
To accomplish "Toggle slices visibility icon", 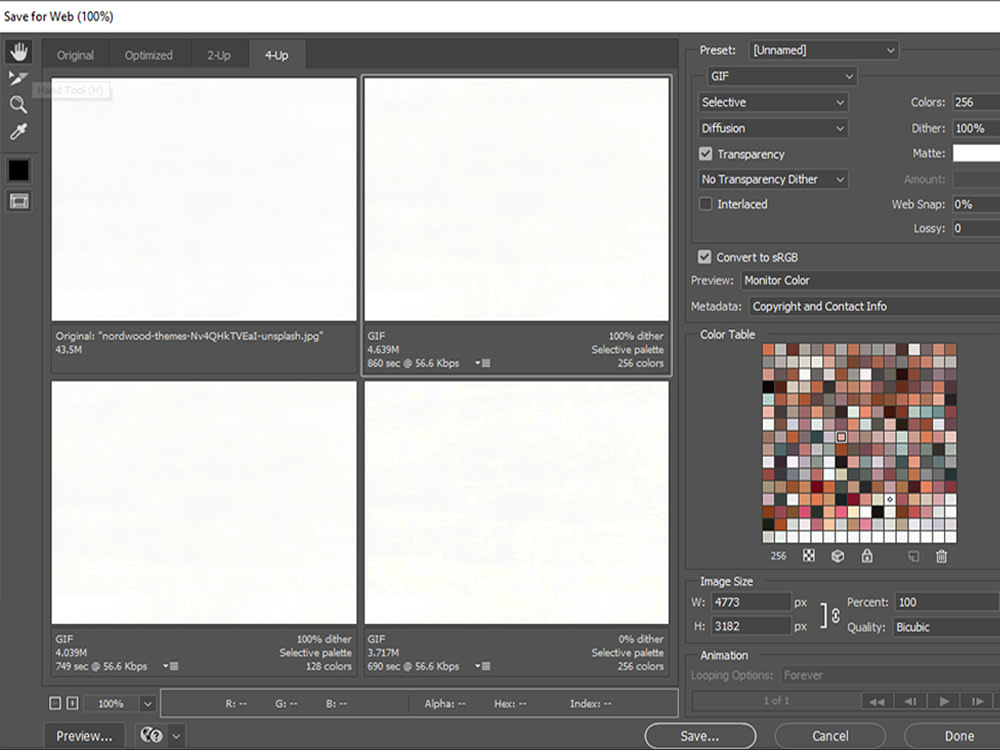I will [18, 202].
